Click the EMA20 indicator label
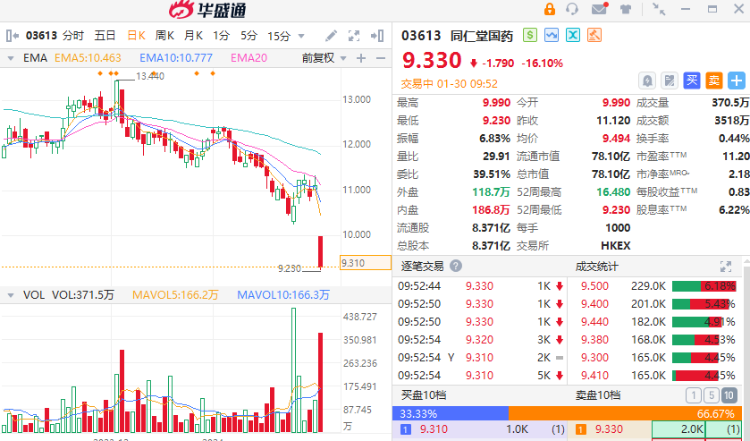This screenshot has height=441, width=750. [x=249, y=58]
